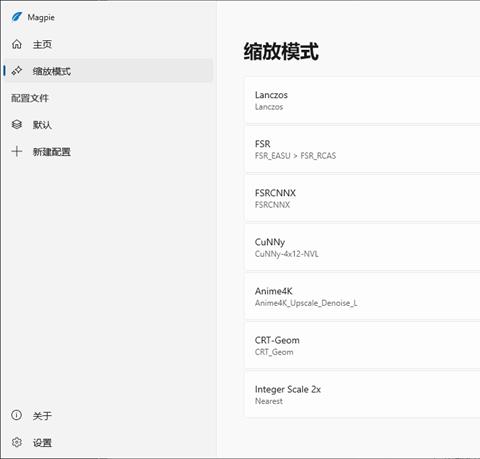
Task: Select 缩放模式 in the sidebar
Action: pyautogui.click(x=108, y=71)
